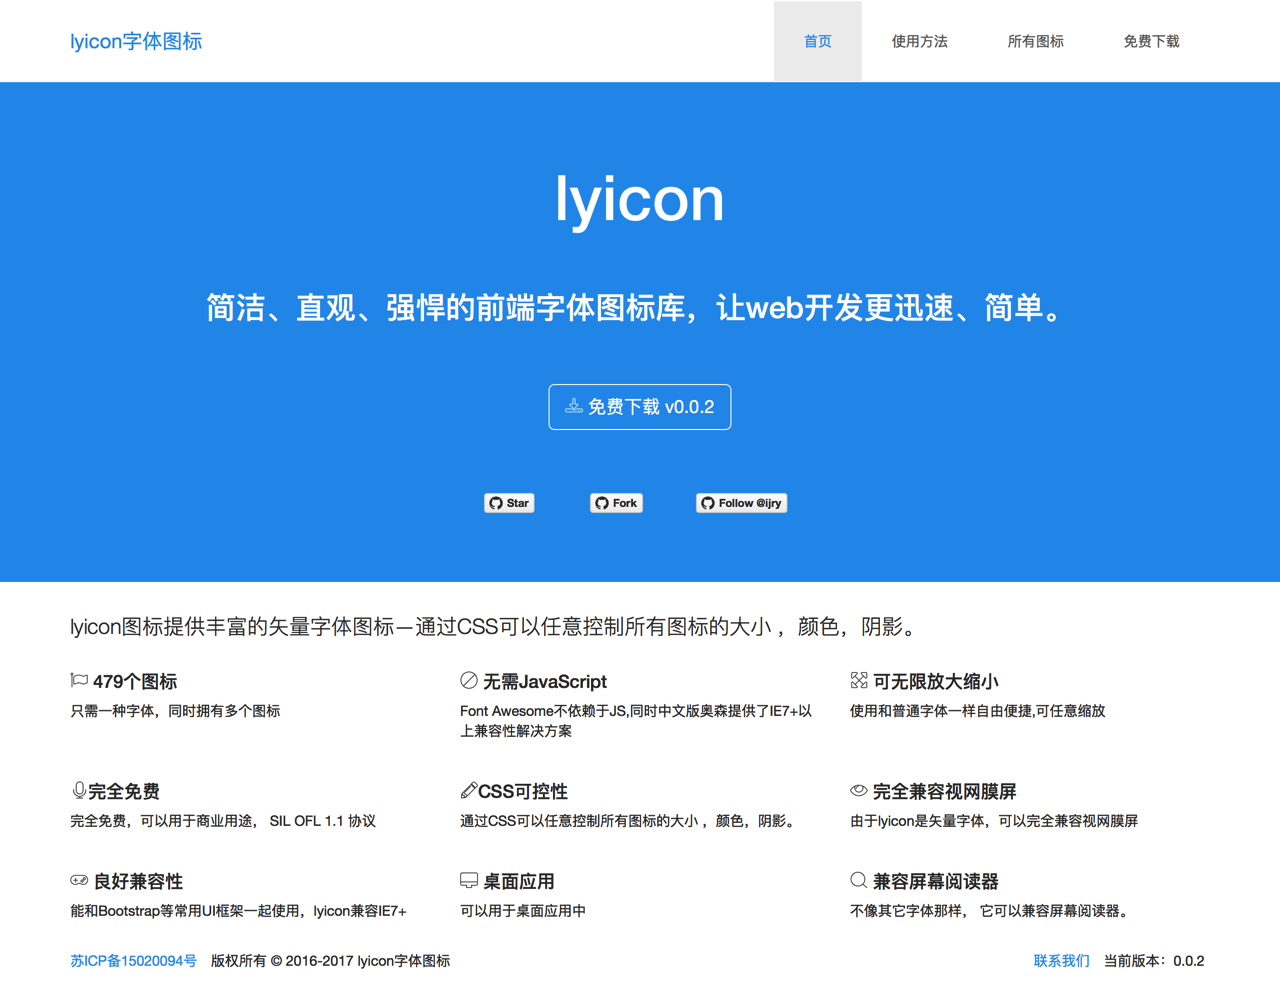Click the flag icon beside 479个图标
The height and width of the screenshot is (981, 1280).
click(79, 680)
